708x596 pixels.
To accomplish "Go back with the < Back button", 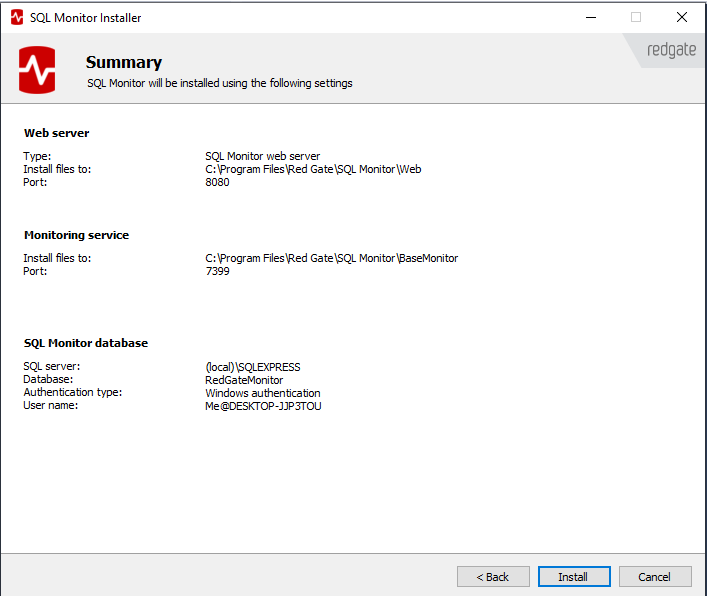I will tap(493, 577).
